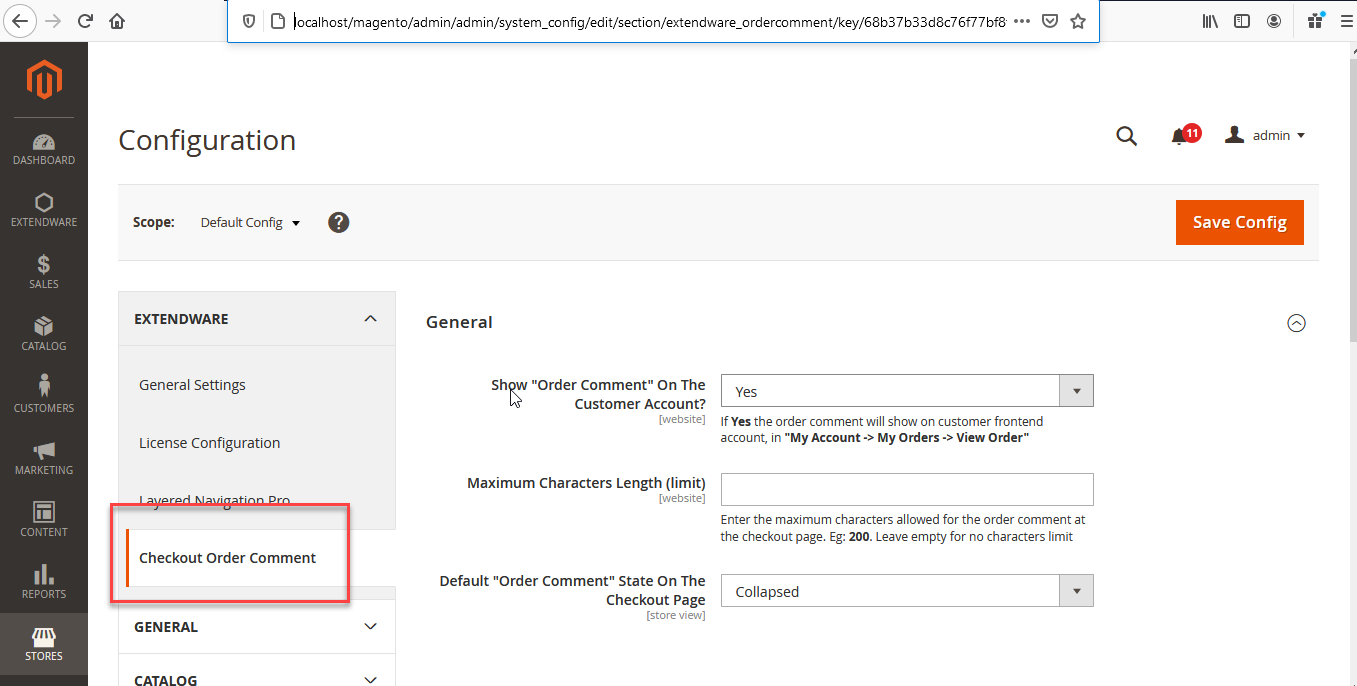Open the Sales sidebar menu
1357x686 pixels.
click(44, 273)
